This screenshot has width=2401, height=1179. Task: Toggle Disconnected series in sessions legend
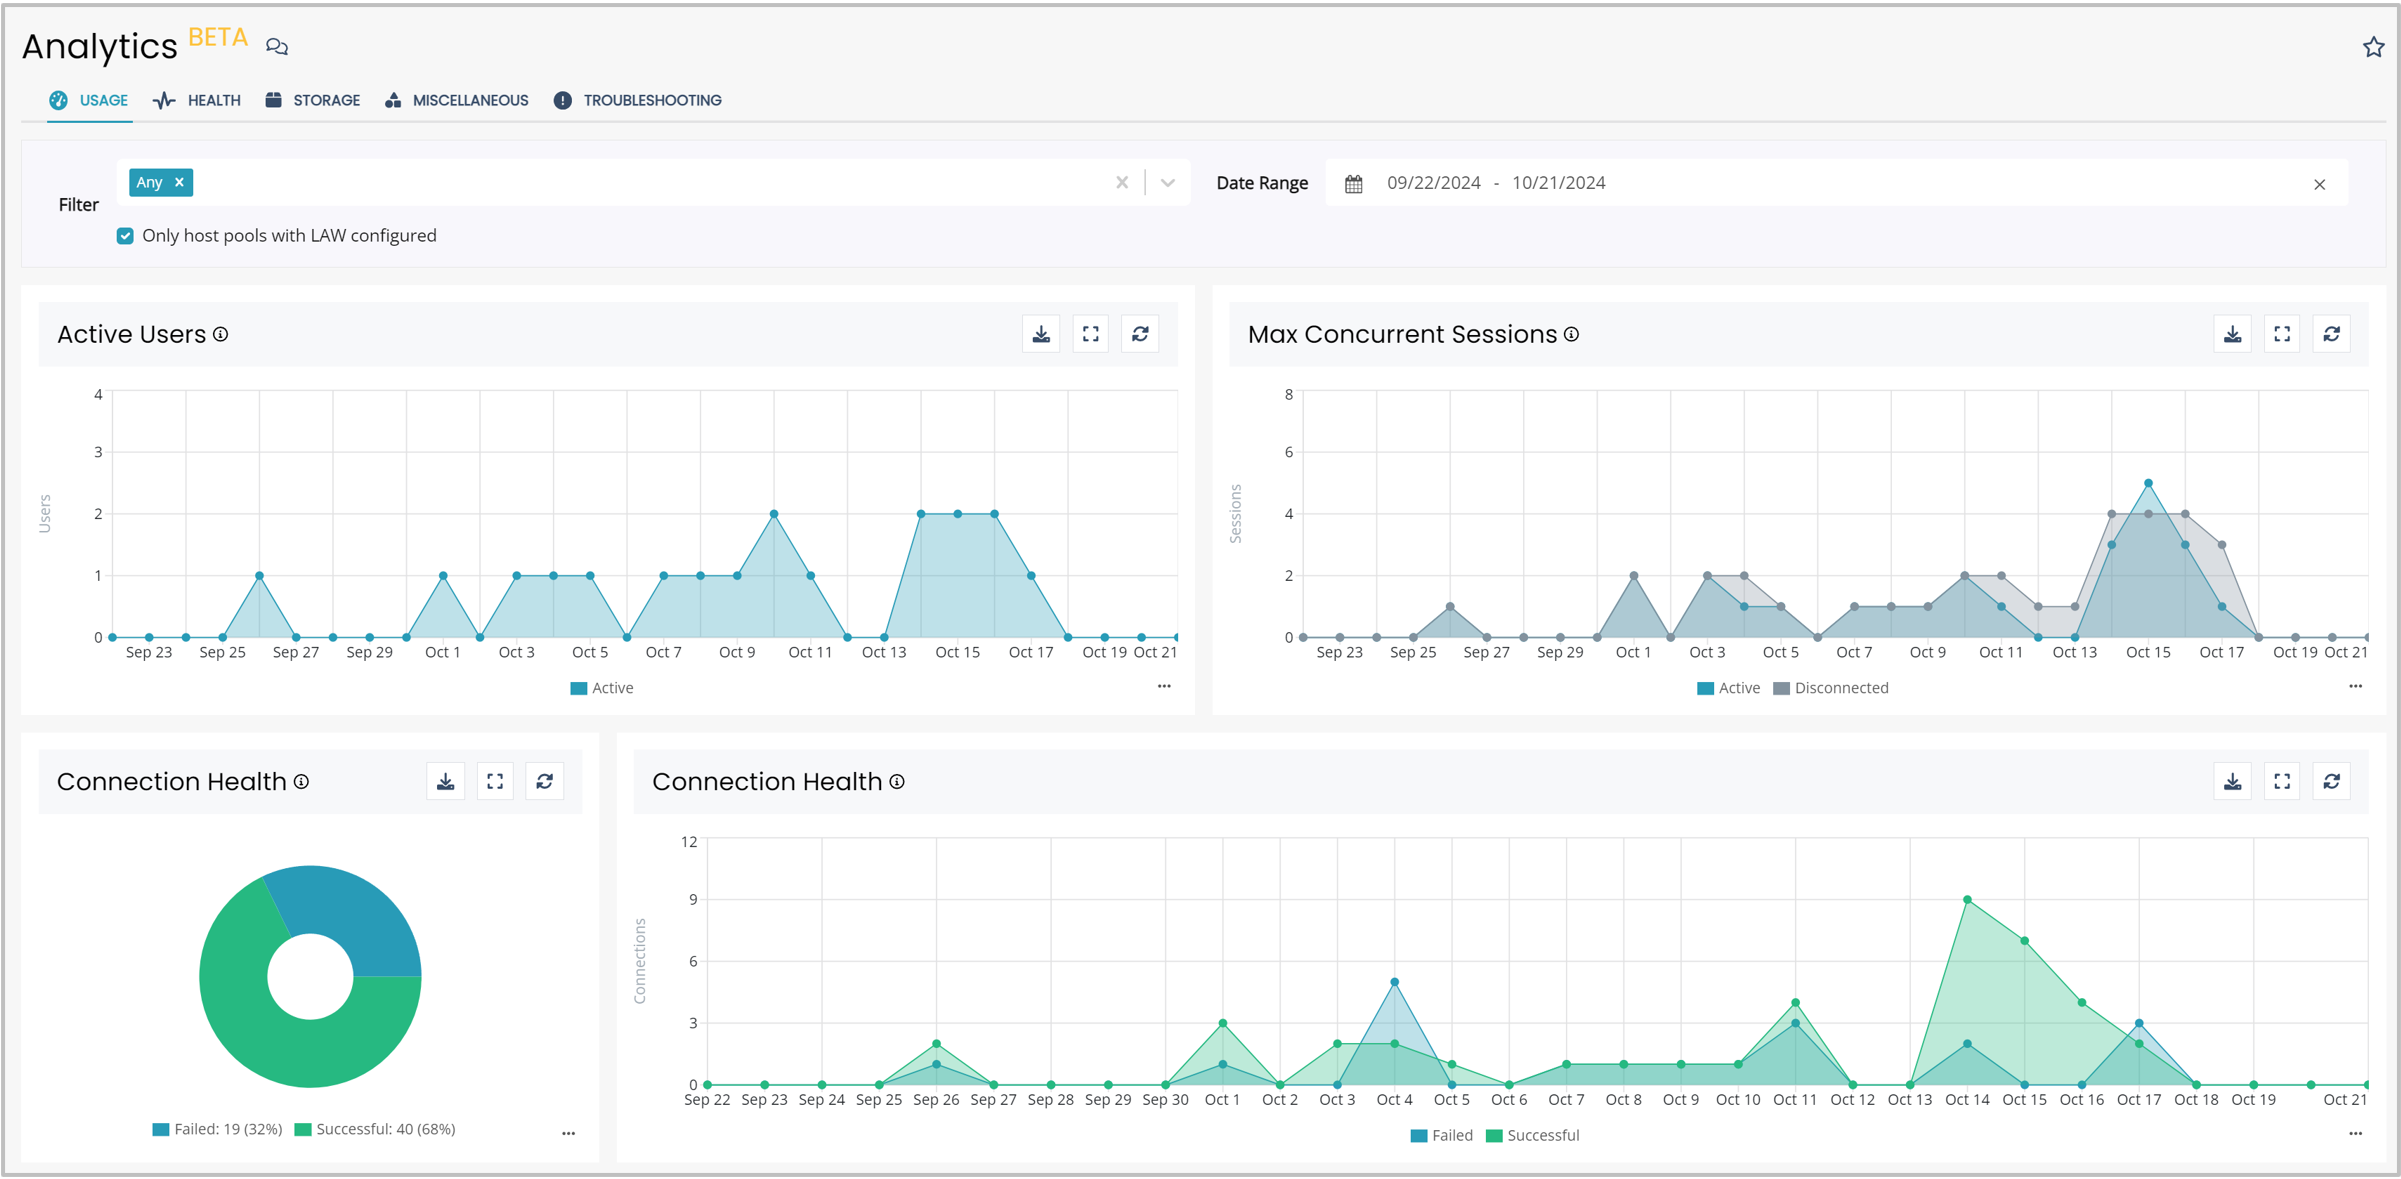point(1830,688)
